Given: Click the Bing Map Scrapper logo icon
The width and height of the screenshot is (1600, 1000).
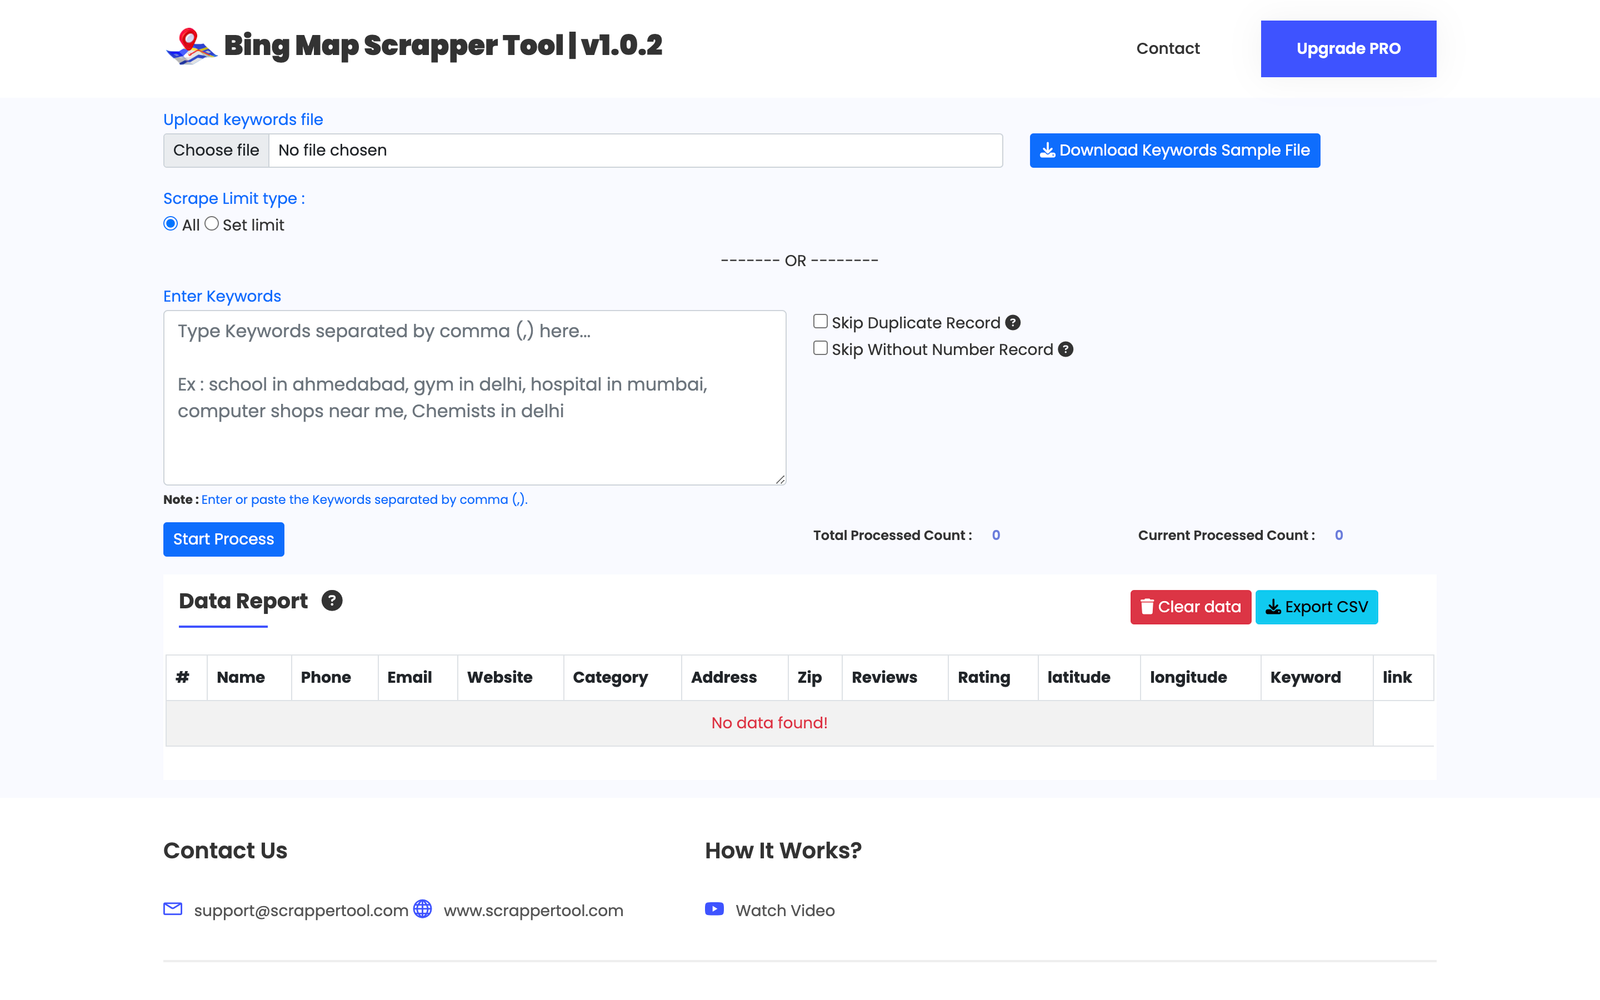Looking at the screenshot, I should (x=191, y=46).
